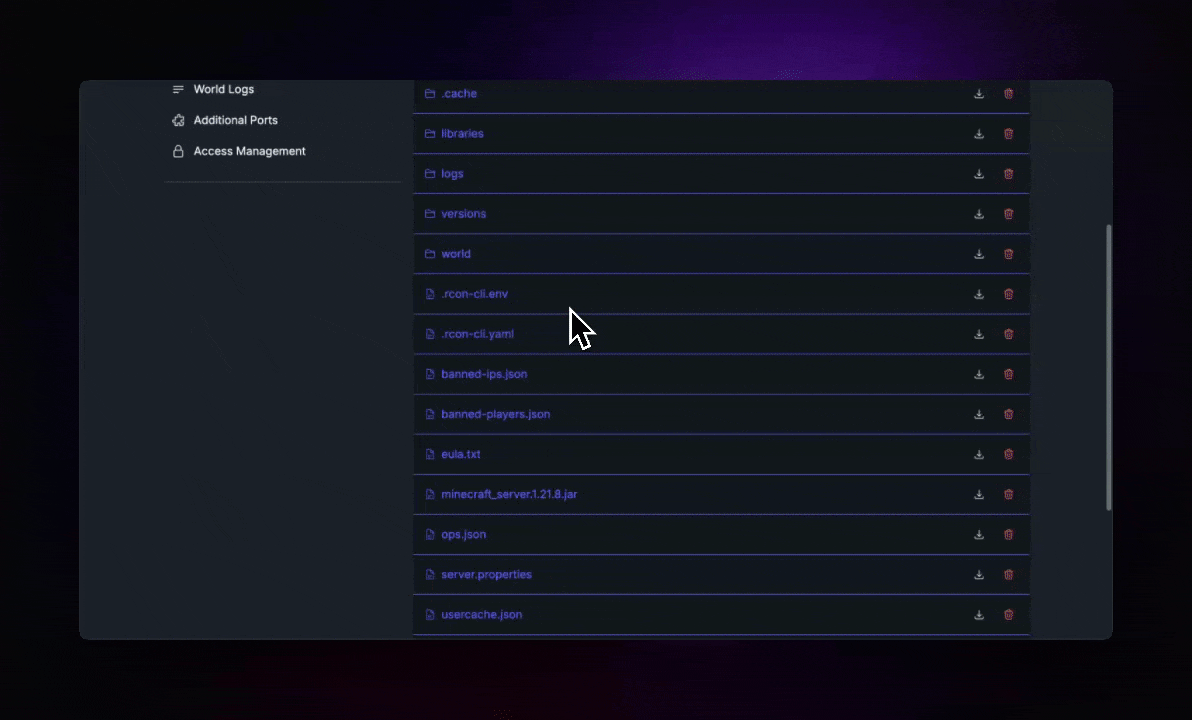Screen dimensions: 1192x720
Task: Delete eula.txt
Action: pos(1009,455)
